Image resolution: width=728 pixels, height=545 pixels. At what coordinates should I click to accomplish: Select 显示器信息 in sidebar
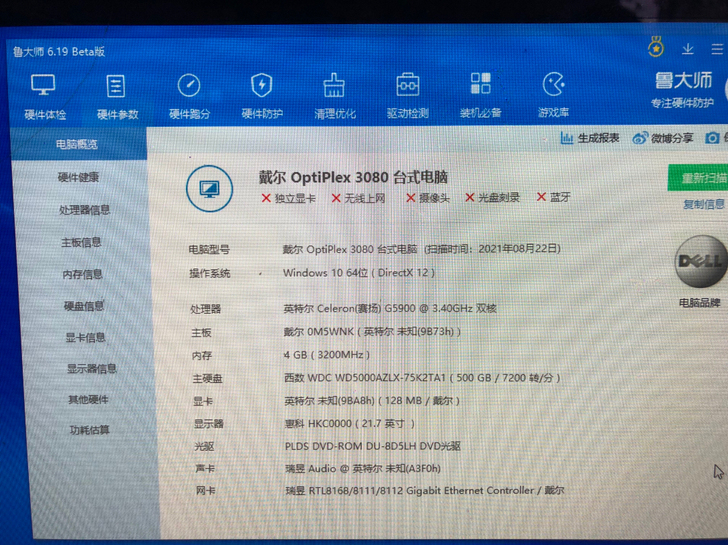point(92,369)
